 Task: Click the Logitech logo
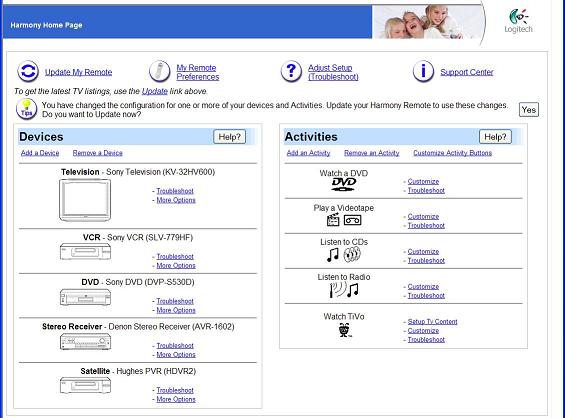coord(519,21)
